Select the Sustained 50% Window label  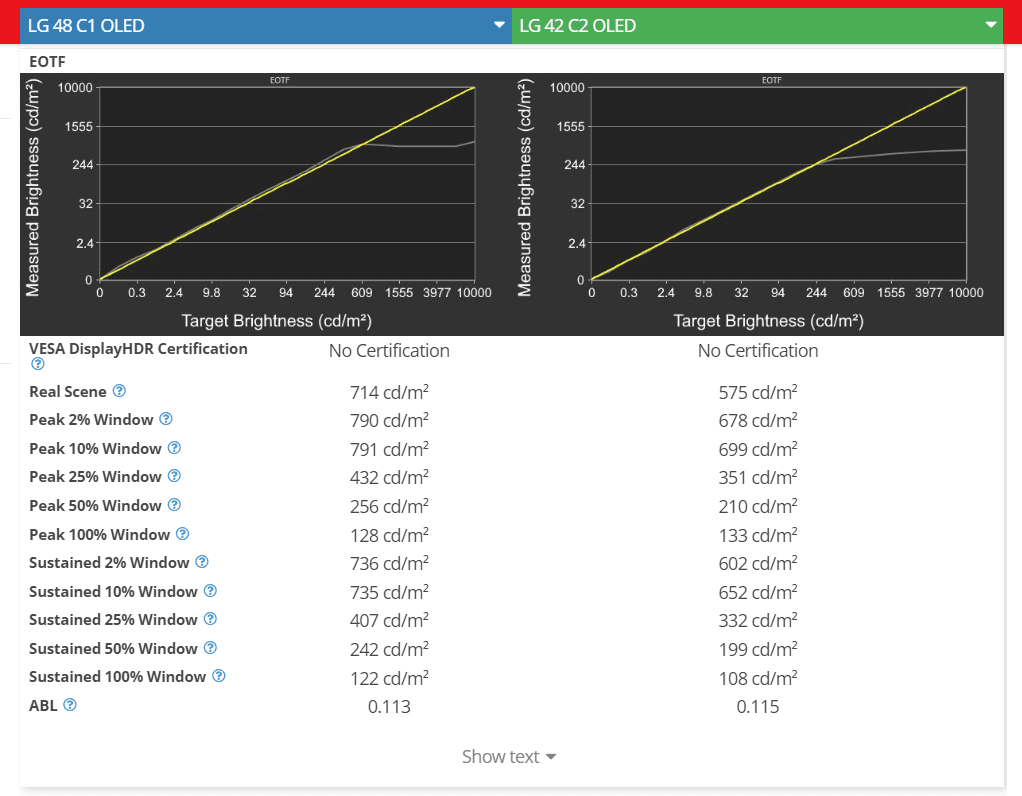pos(113,649)
